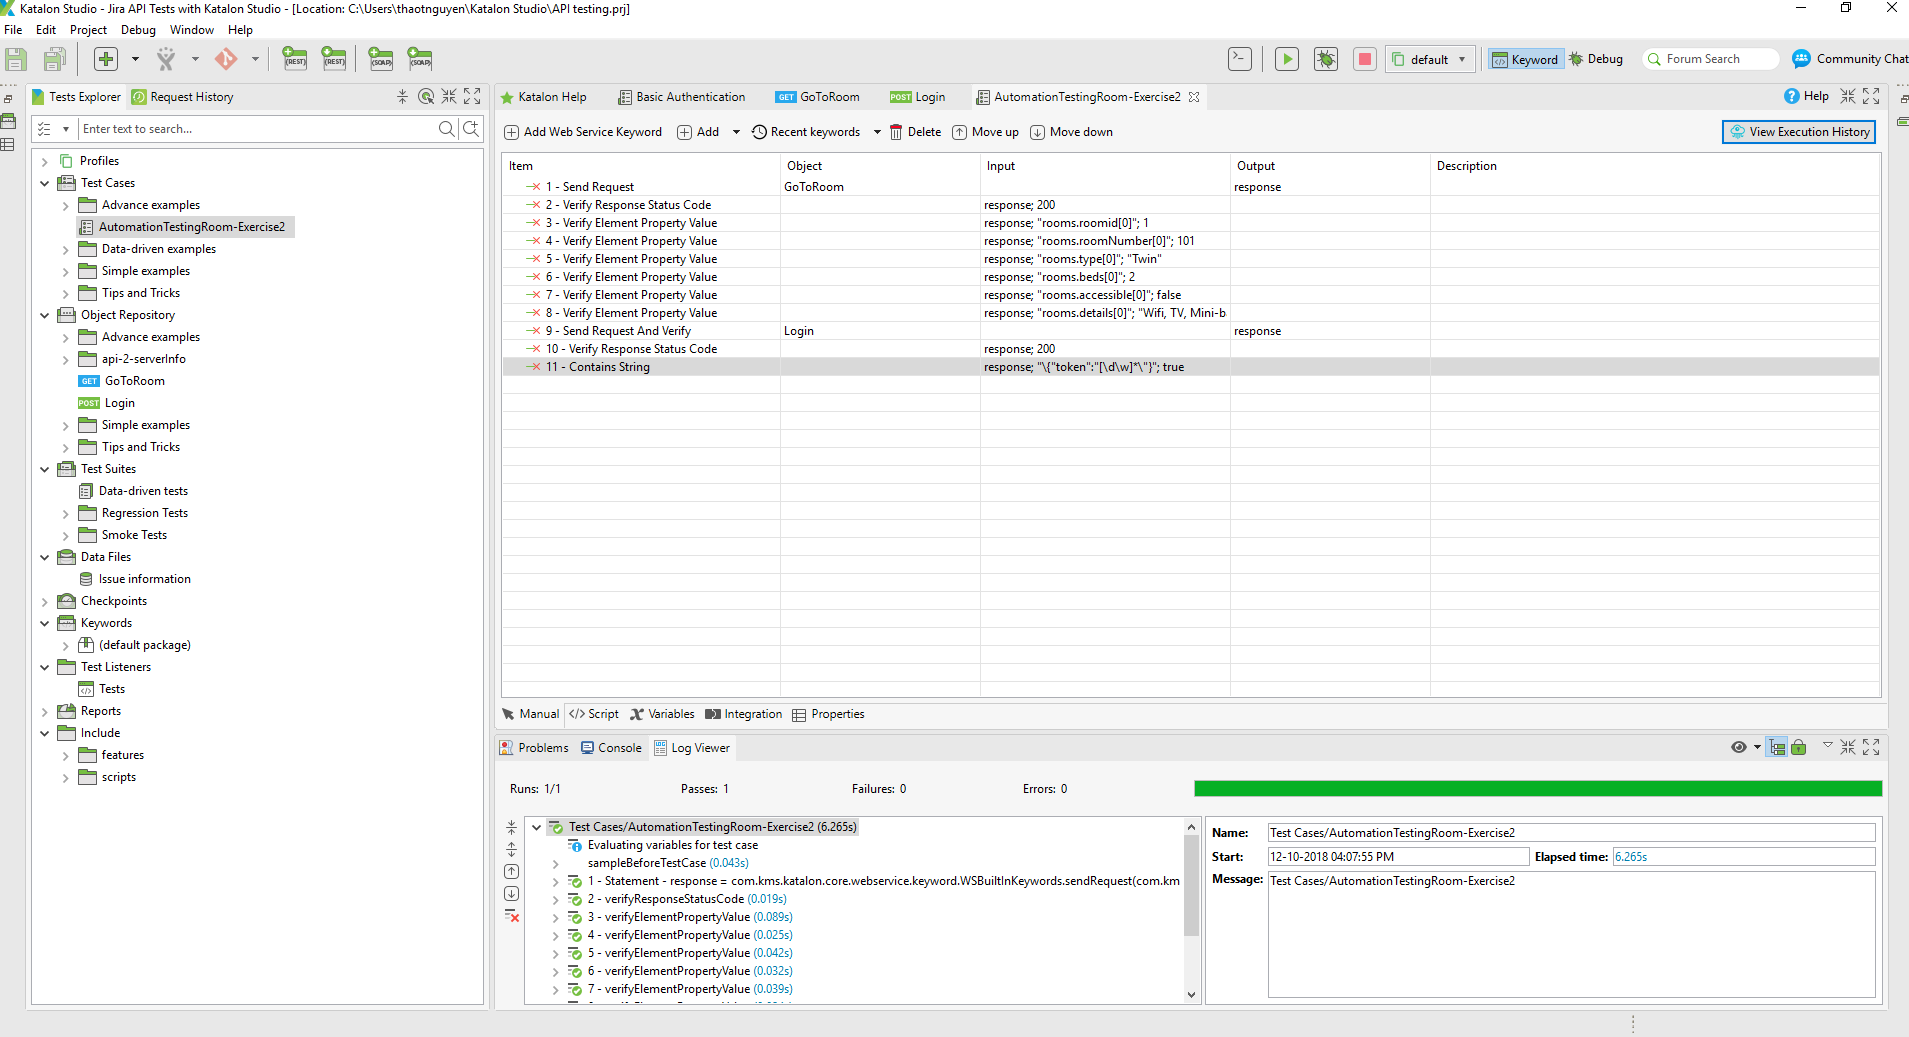The width and height of the screenshot is (1909, 1037).
Task: Click the Katalon Spy tool icon
Action: [x=166, y=59]
